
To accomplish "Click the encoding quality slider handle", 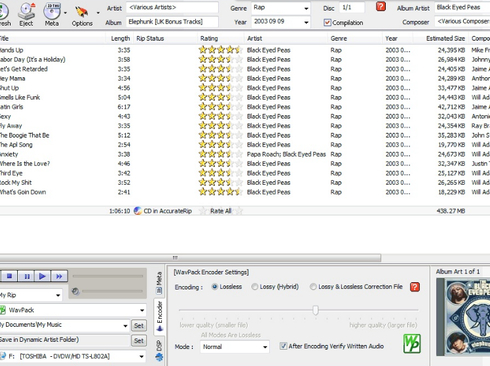I will coord(315,310).
